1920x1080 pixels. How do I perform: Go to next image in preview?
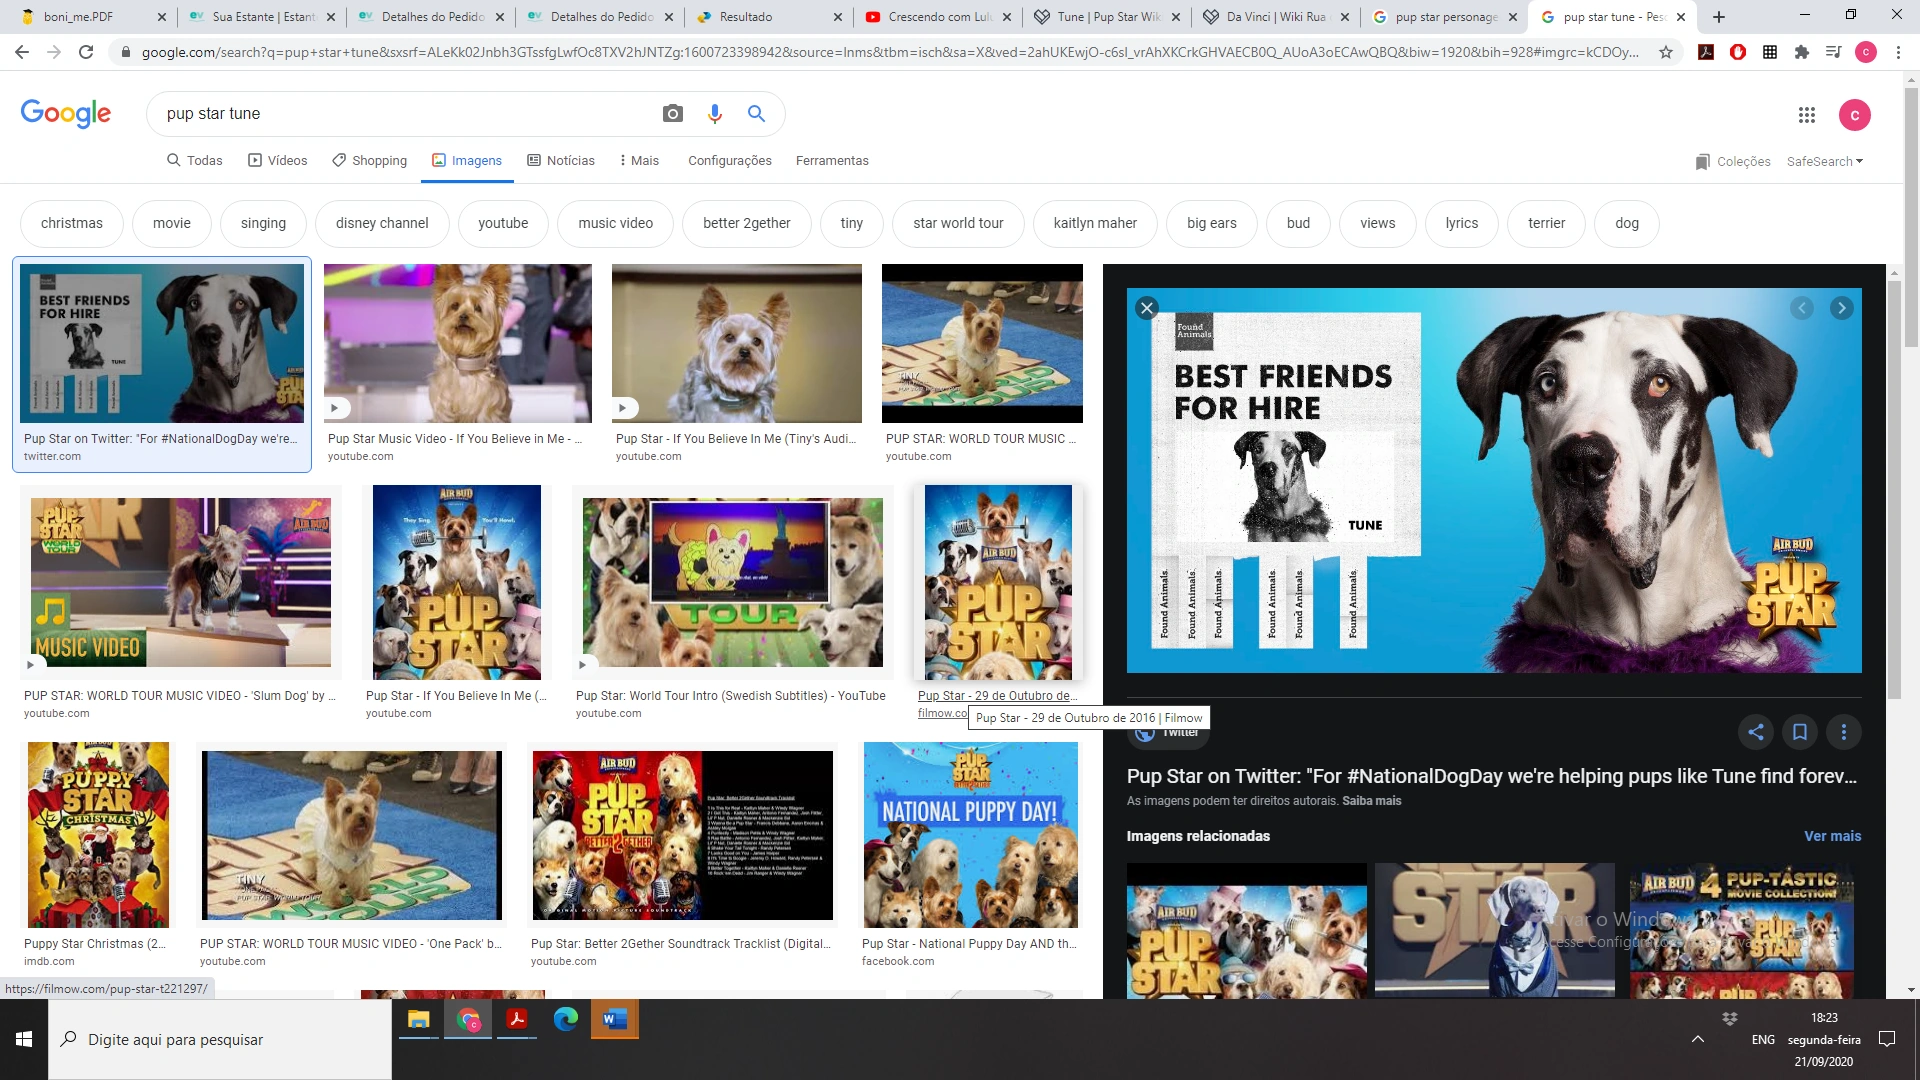coord(1841,308)
